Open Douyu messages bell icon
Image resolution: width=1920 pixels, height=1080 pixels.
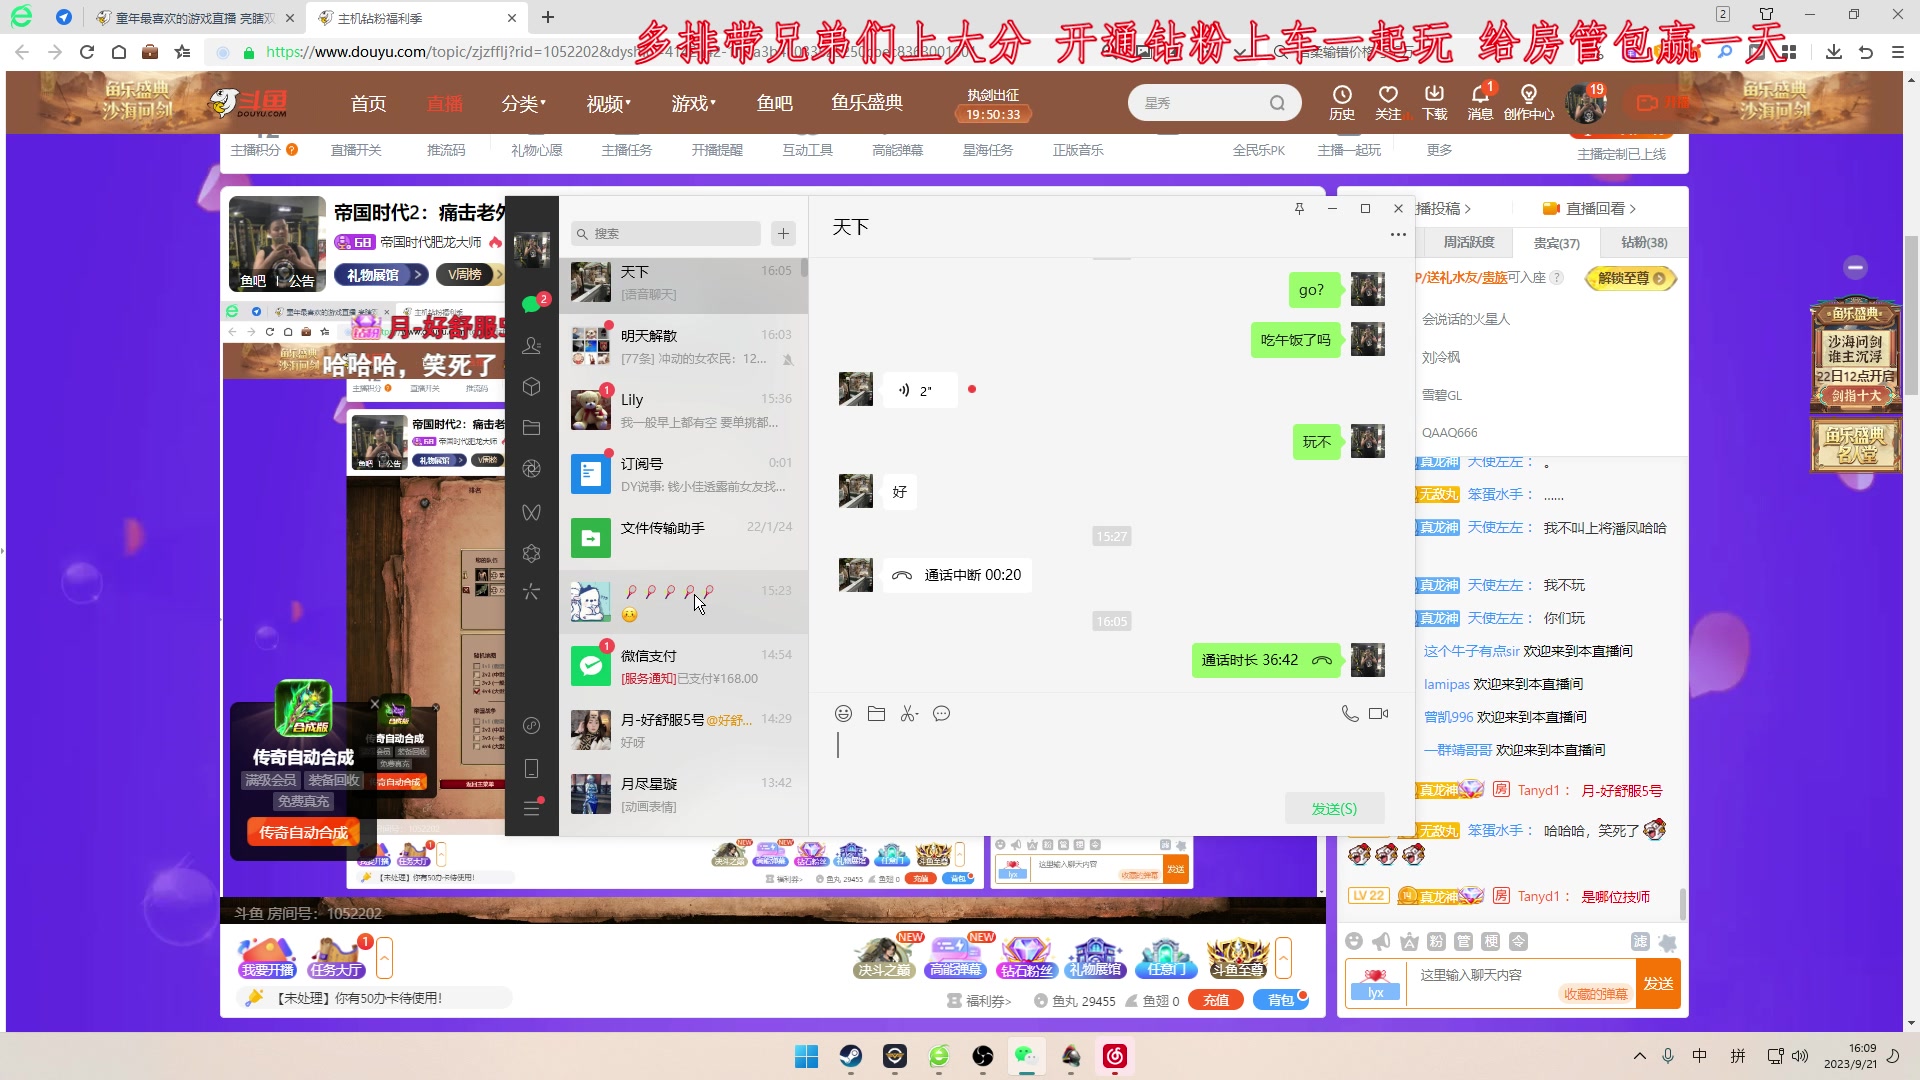tap(1480, 101)
